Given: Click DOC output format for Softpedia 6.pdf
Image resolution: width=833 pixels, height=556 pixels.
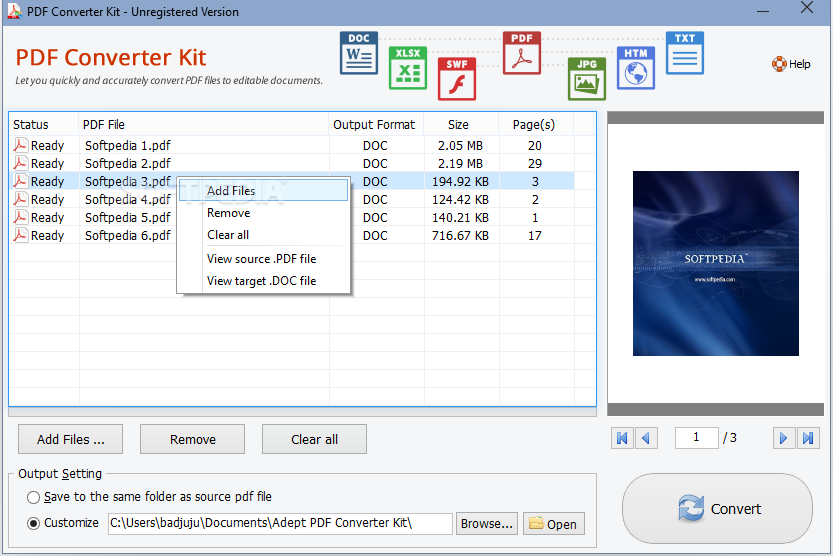Looking at the screenshot, I should point(375,236).
